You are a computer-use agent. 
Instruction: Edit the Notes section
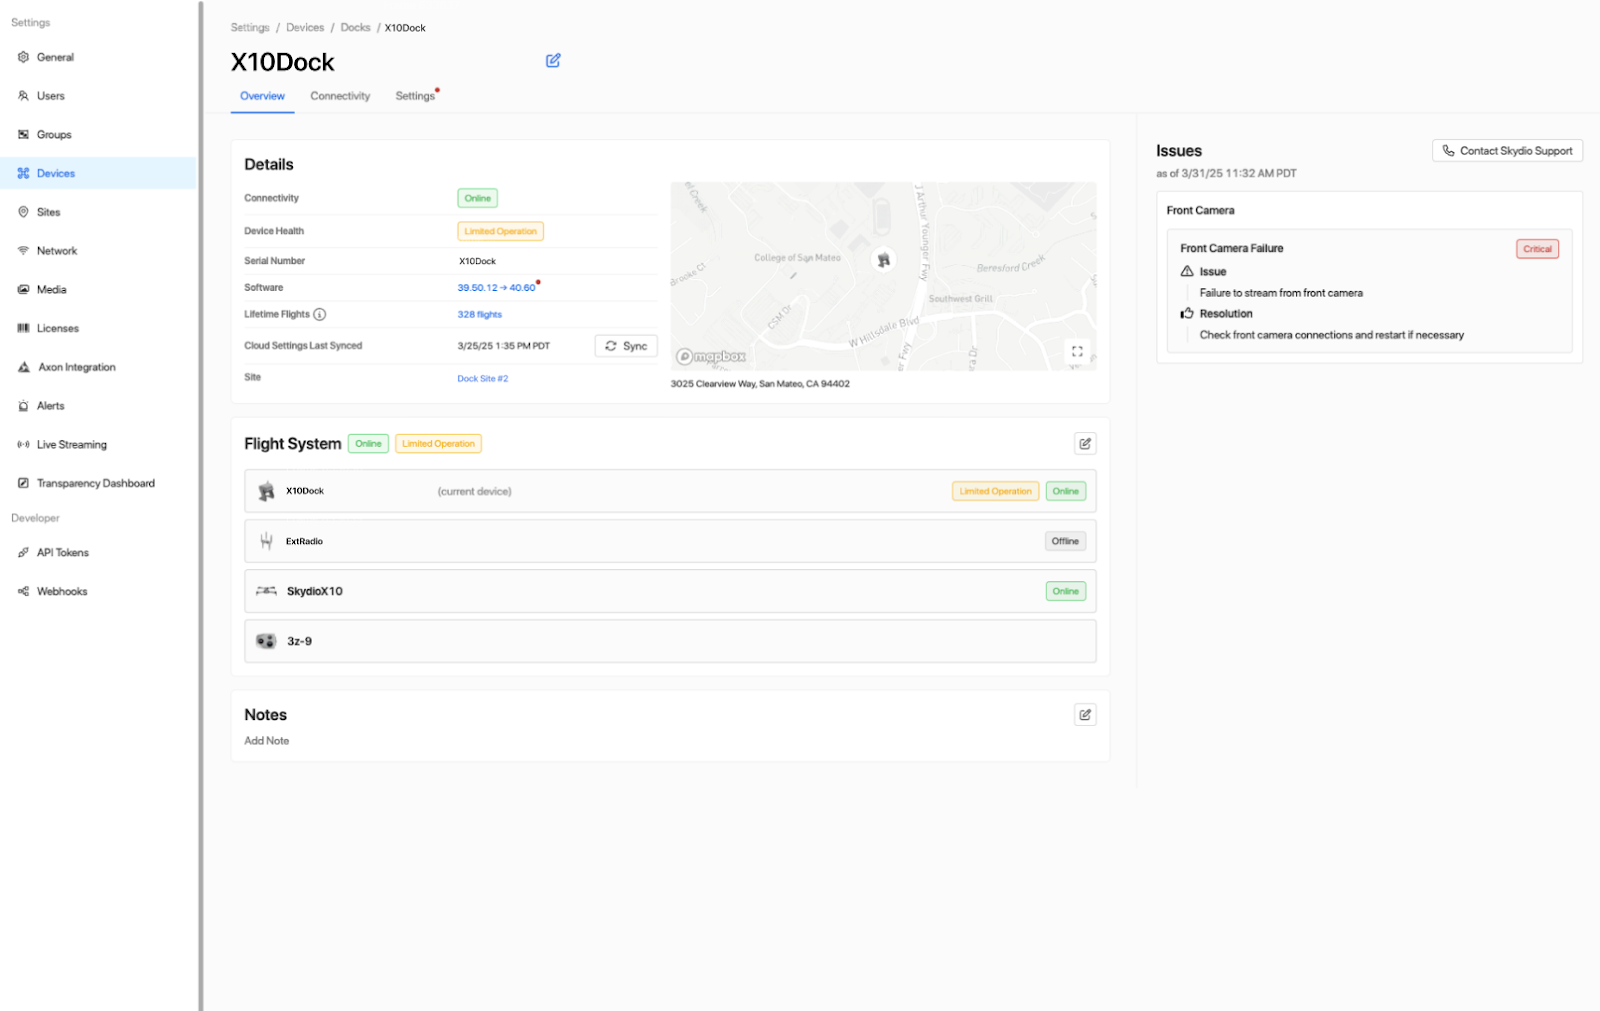[x=1085, y=714]
